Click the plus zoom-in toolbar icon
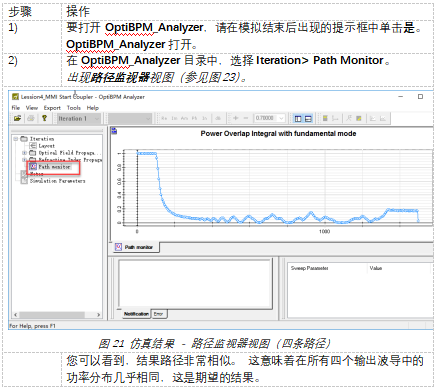The width and height of the screenshot is (436, 389). click(x=236, y=118)
